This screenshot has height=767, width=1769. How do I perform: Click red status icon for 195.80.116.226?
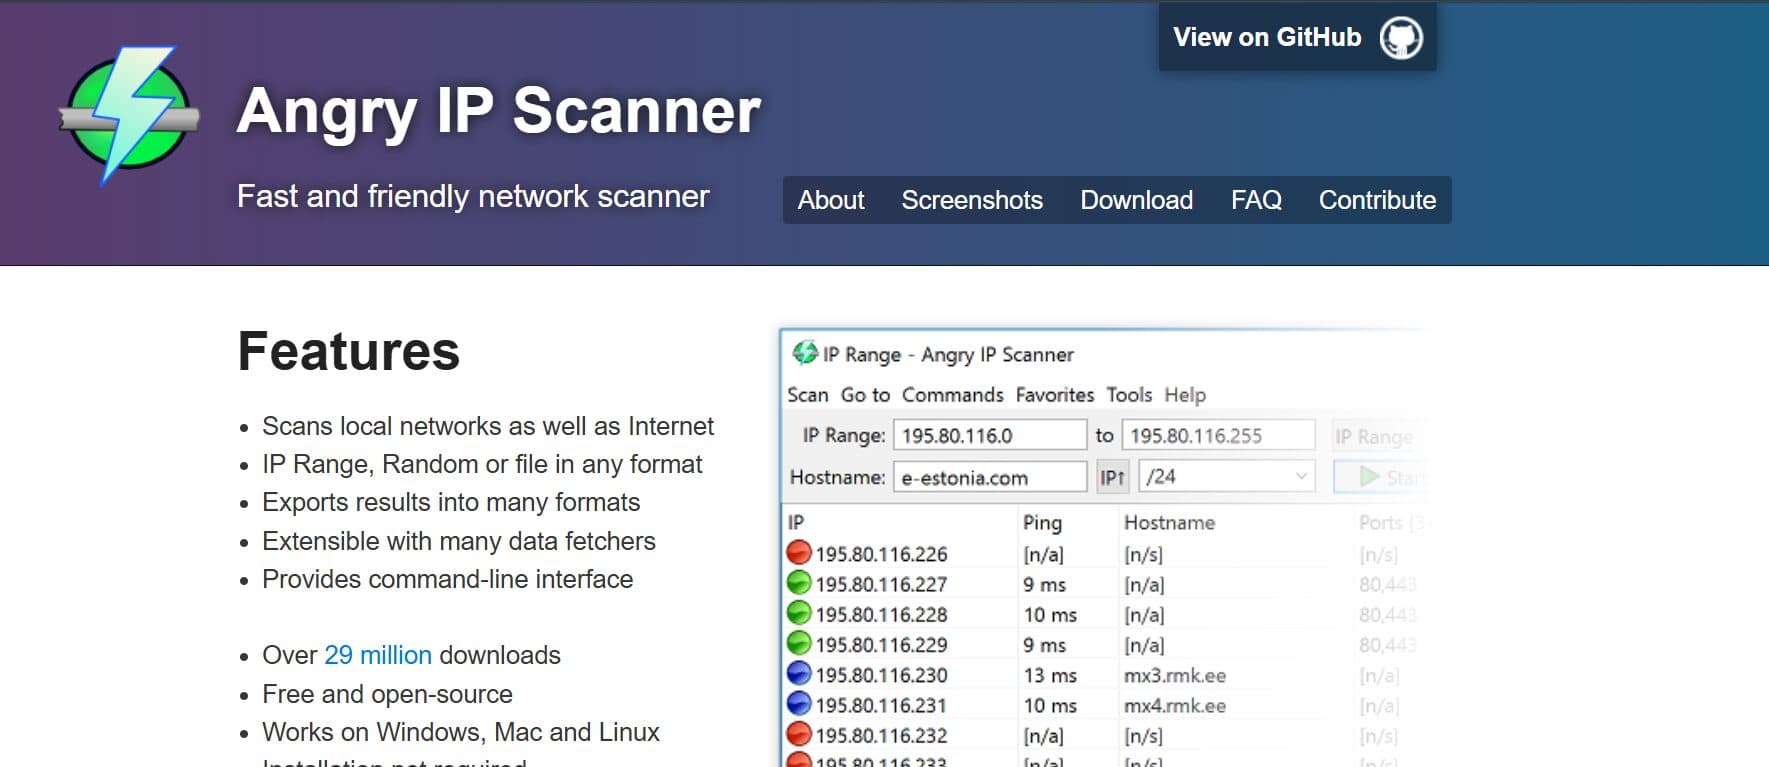click(x=798, y=552)
